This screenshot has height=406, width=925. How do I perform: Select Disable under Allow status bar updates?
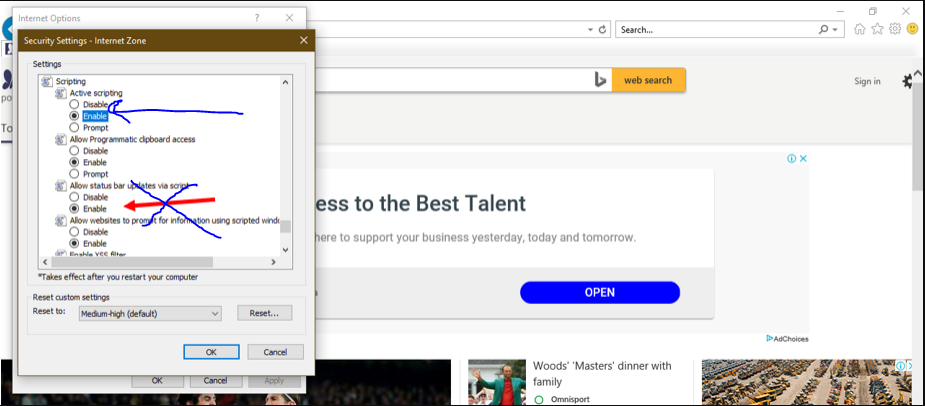pyautogui.click(x=74, y=197)
